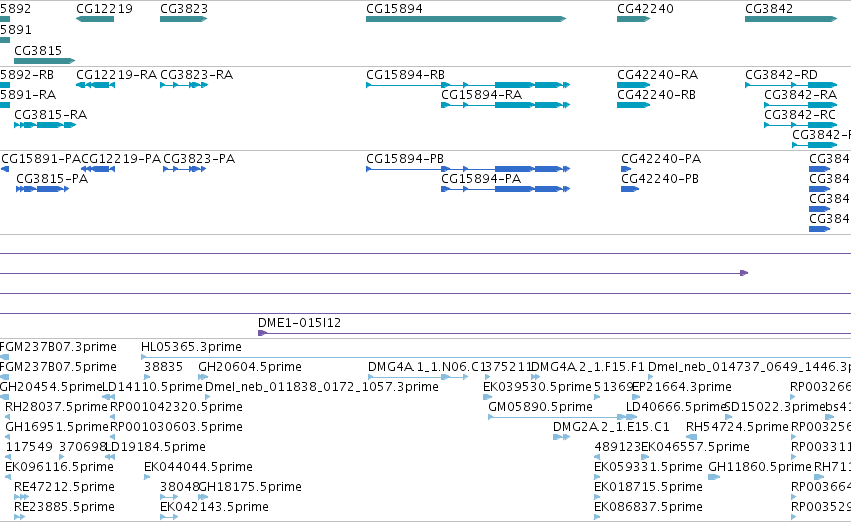
Task: Open EST EP21664.3prime
Action: coord(682,387)
